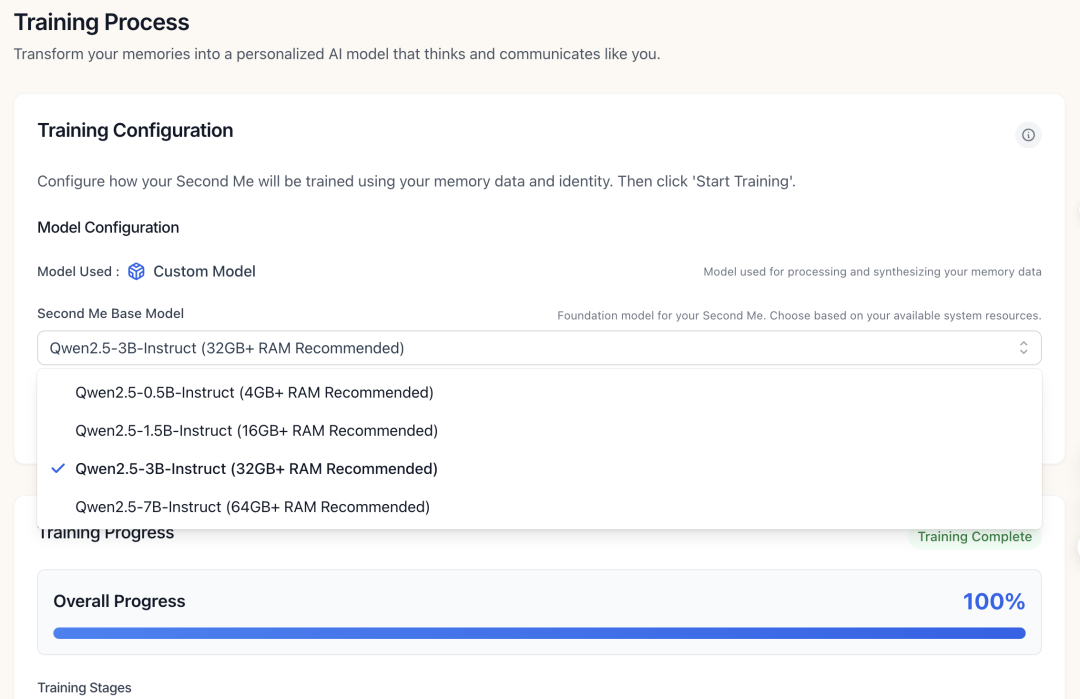The image size is (1080, 699).
Task: Click the info icon in Training Configuration
Action: 1028,135
